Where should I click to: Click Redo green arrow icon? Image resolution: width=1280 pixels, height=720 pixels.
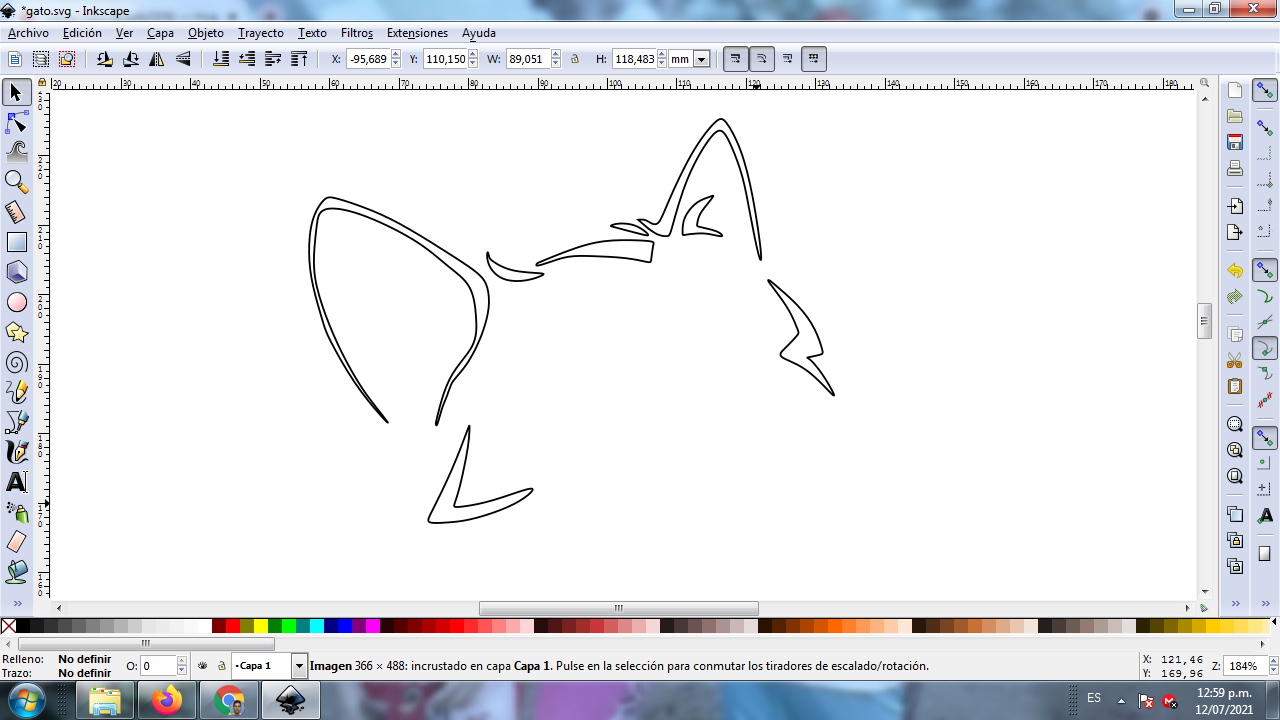pos(1235,296)
